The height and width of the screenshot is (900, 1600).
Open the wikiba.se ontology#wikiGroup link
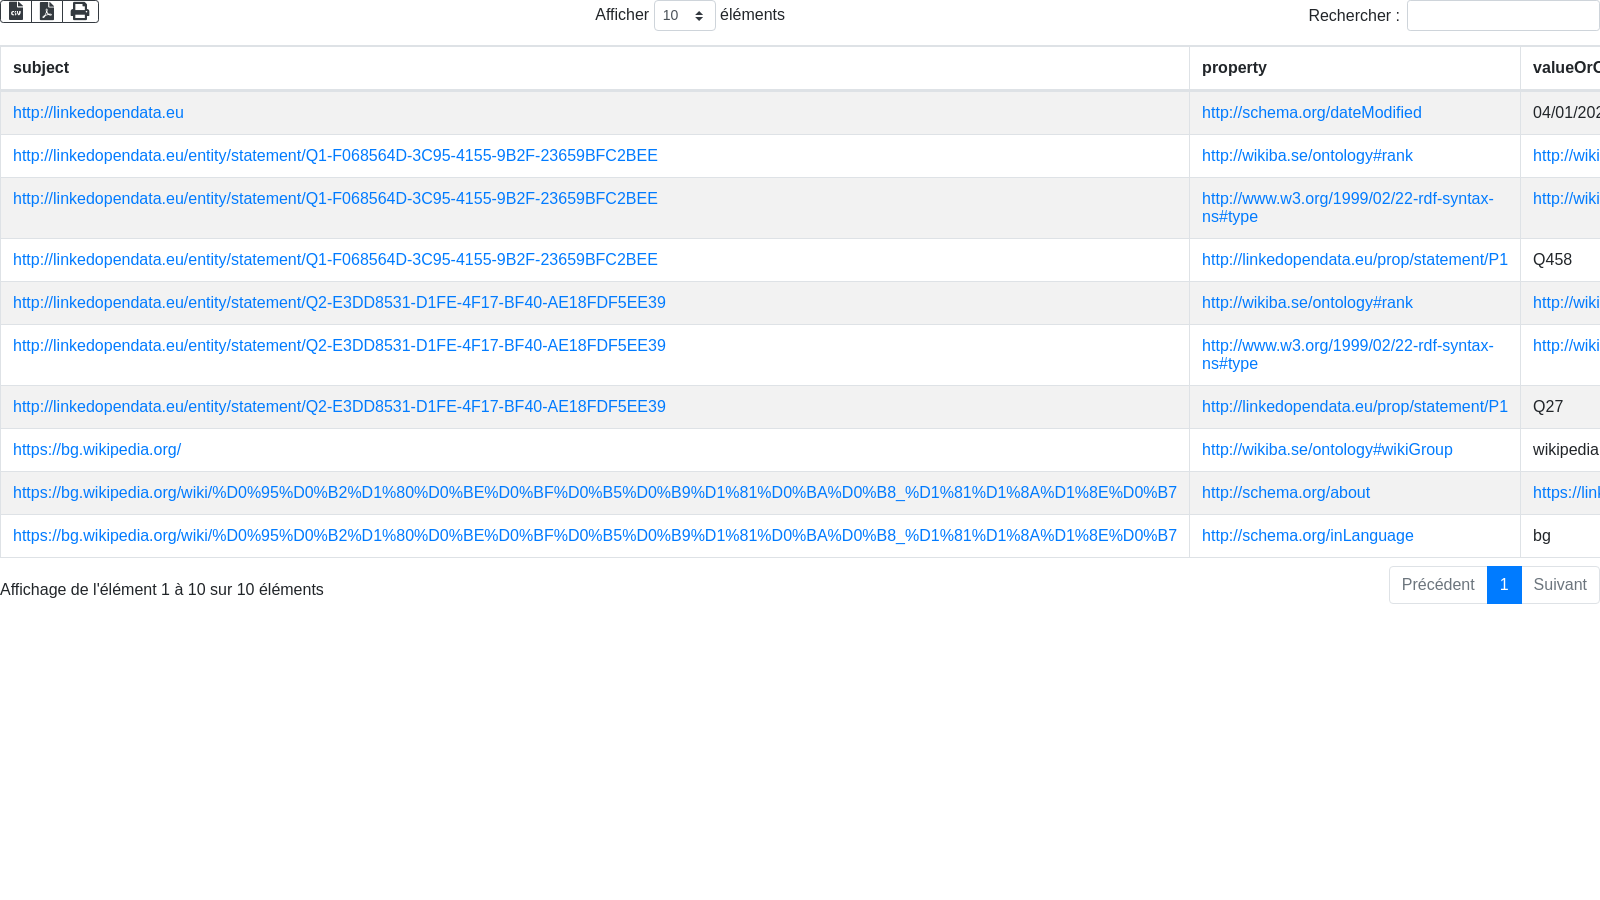[x=1327, y=450]
